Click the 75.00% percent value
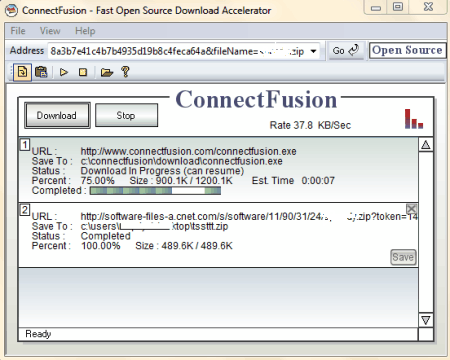The height and width of the screenshot is (360, 450). point(98,181)
